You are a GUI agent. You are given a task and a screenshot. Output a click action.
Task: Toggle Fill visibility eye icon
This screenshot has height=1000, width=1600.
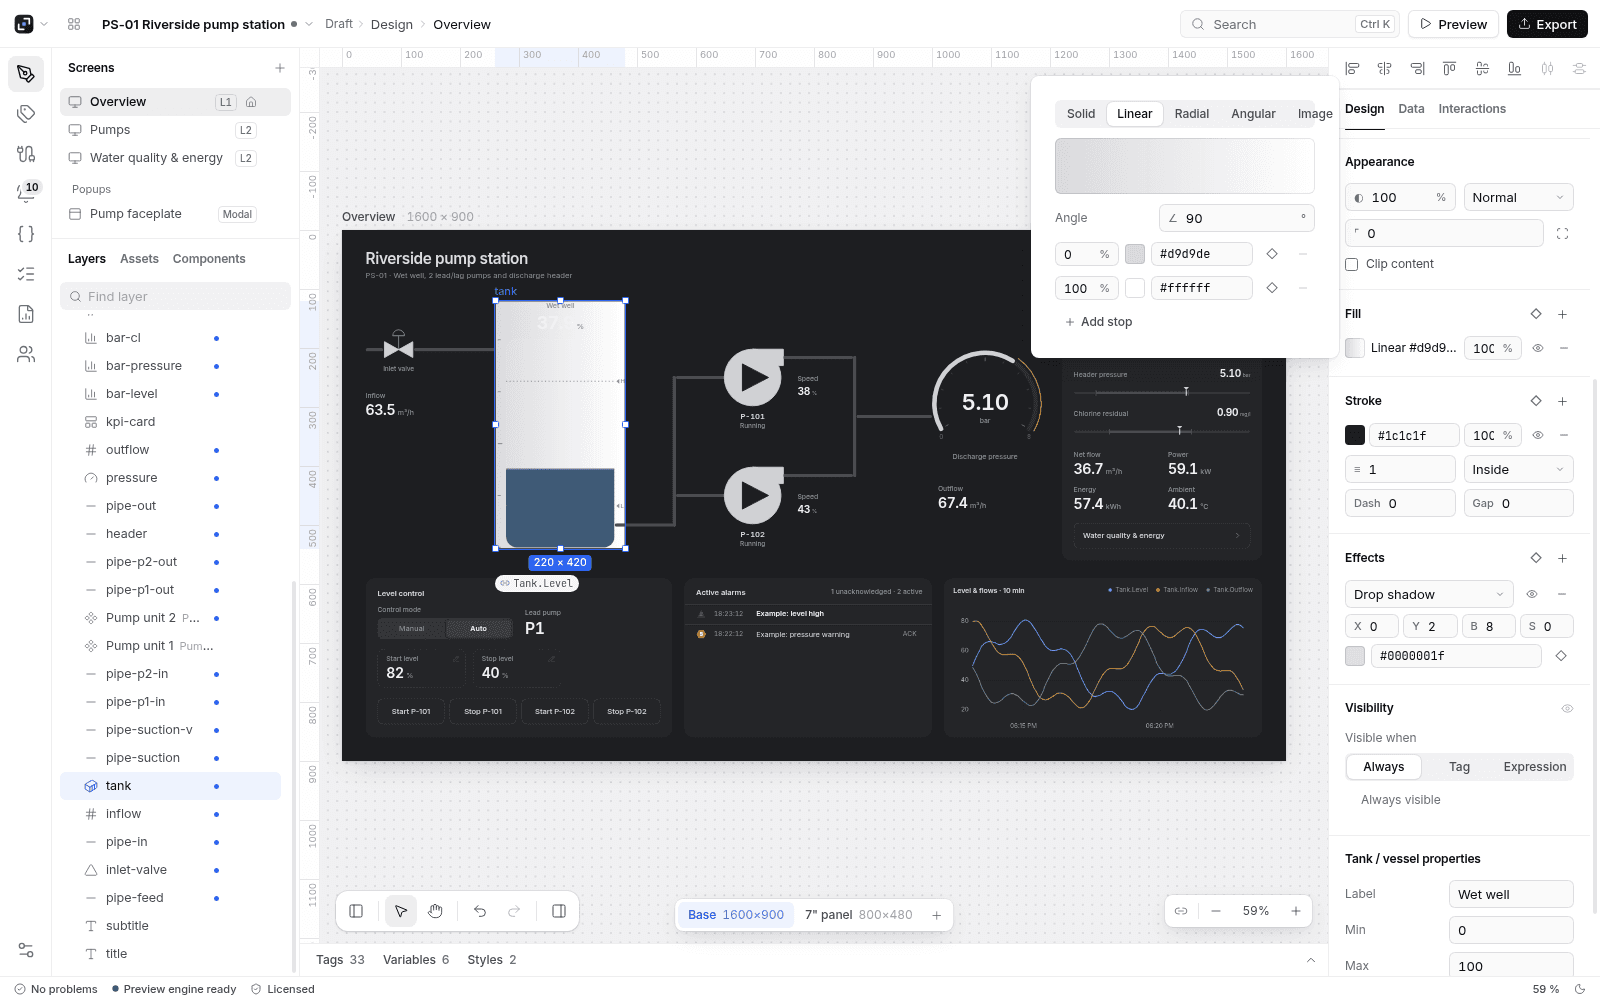[x=1538, y=348]
